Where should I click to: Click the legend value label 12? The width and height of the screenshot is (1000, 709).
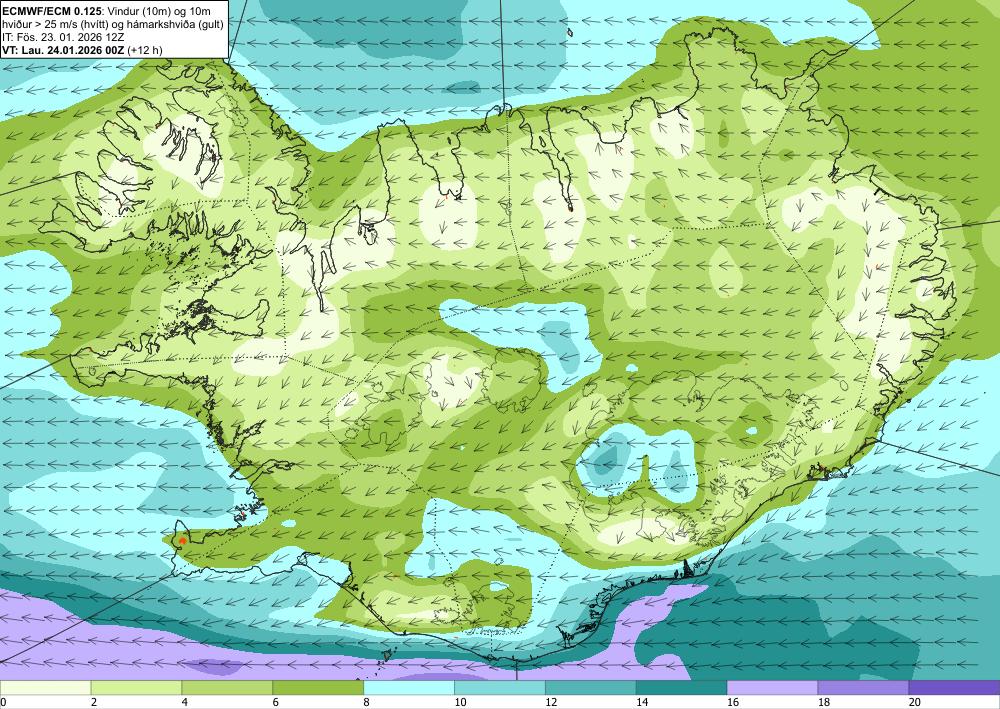[x=551, y=702]
